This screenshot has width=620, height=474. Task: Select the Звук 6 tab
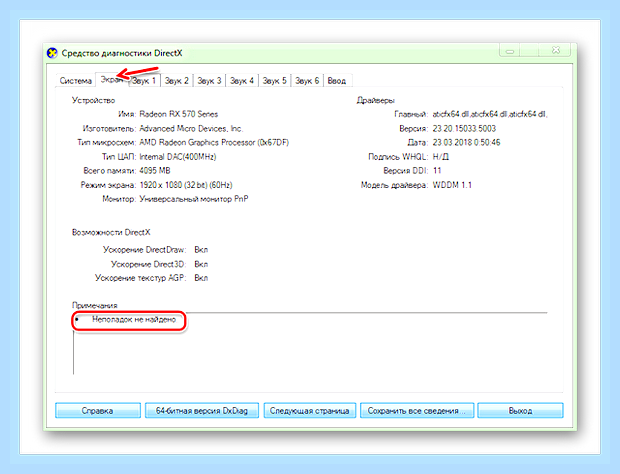307,81
